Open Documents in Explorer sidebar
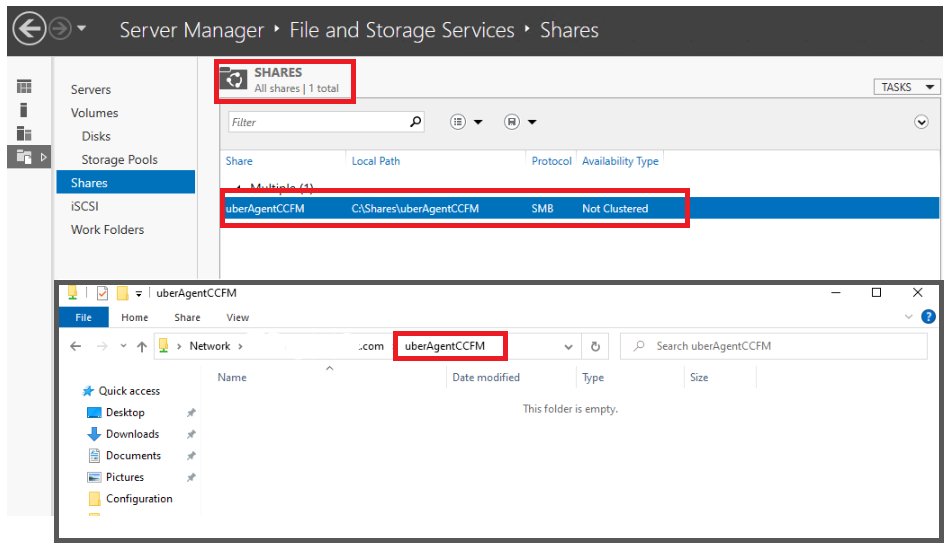Viewport: 951px width, 549px height. (x=124, y=456)
